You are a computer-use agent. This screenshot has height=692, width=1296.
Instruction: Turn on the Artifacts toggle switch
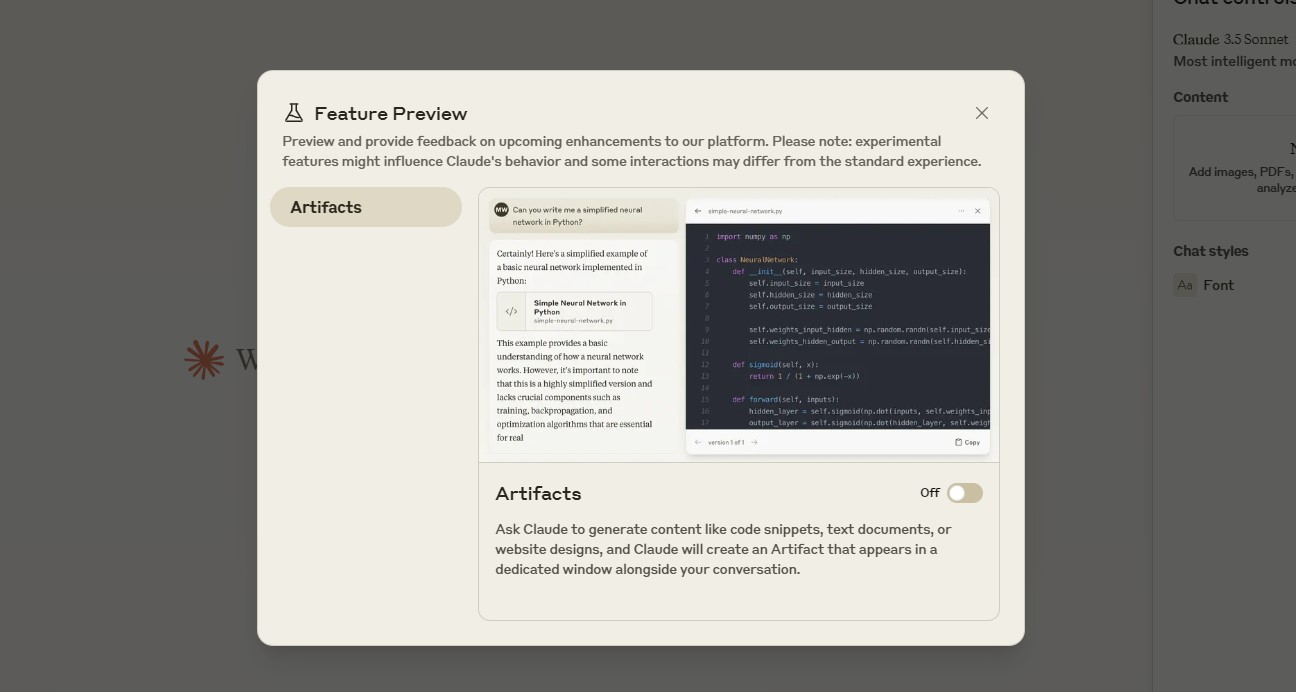tap(965, 493)
